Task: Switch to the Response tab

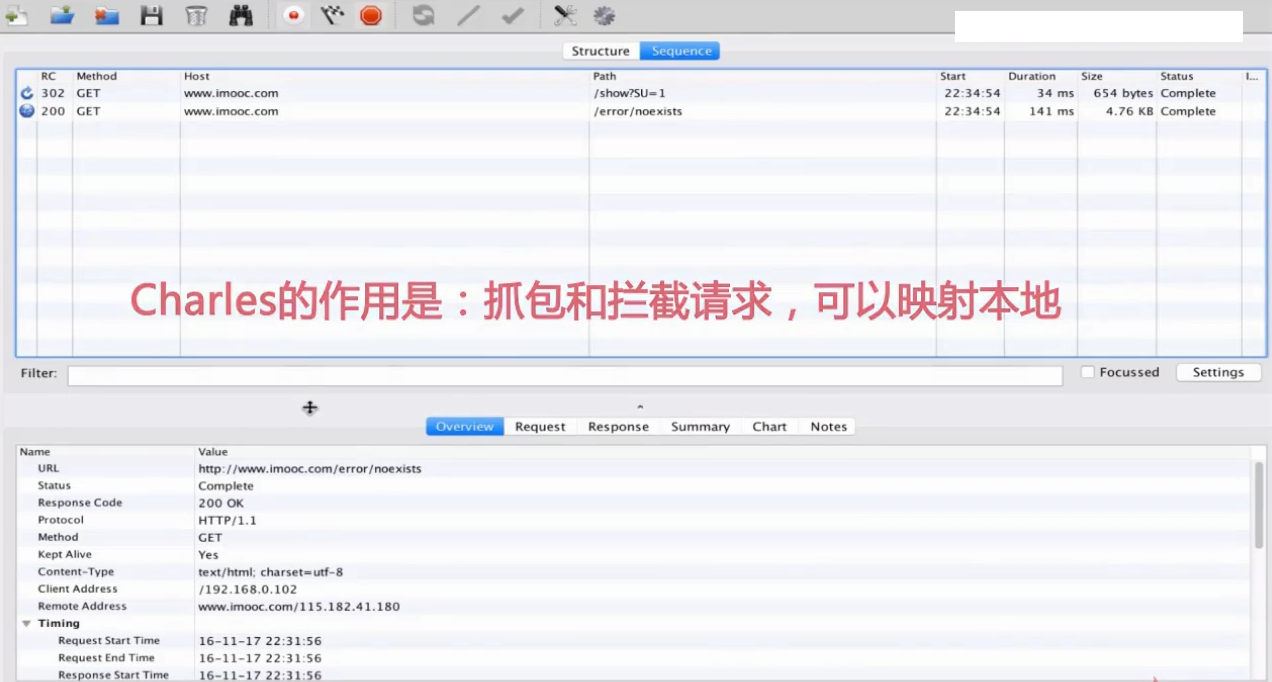Action: pyautogui.click(x=618, y=426)
